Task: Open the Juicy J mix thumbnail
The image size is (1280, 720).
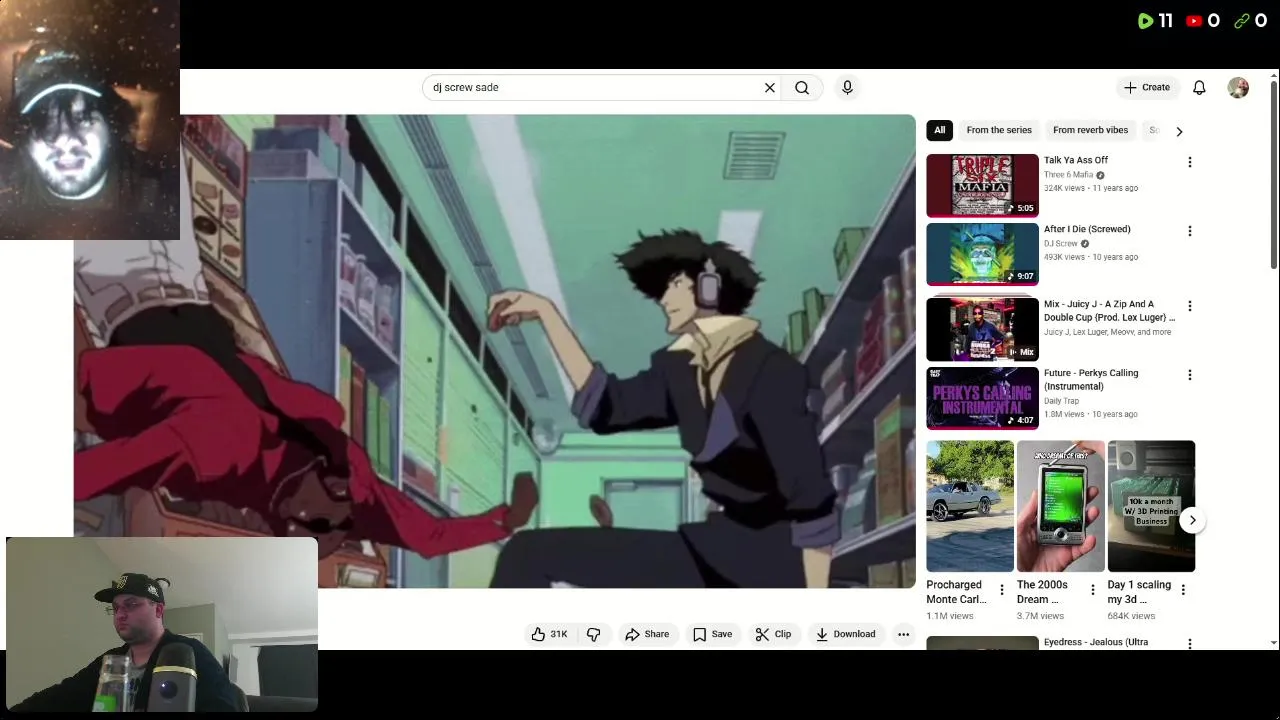Action: tap(982, 329)
